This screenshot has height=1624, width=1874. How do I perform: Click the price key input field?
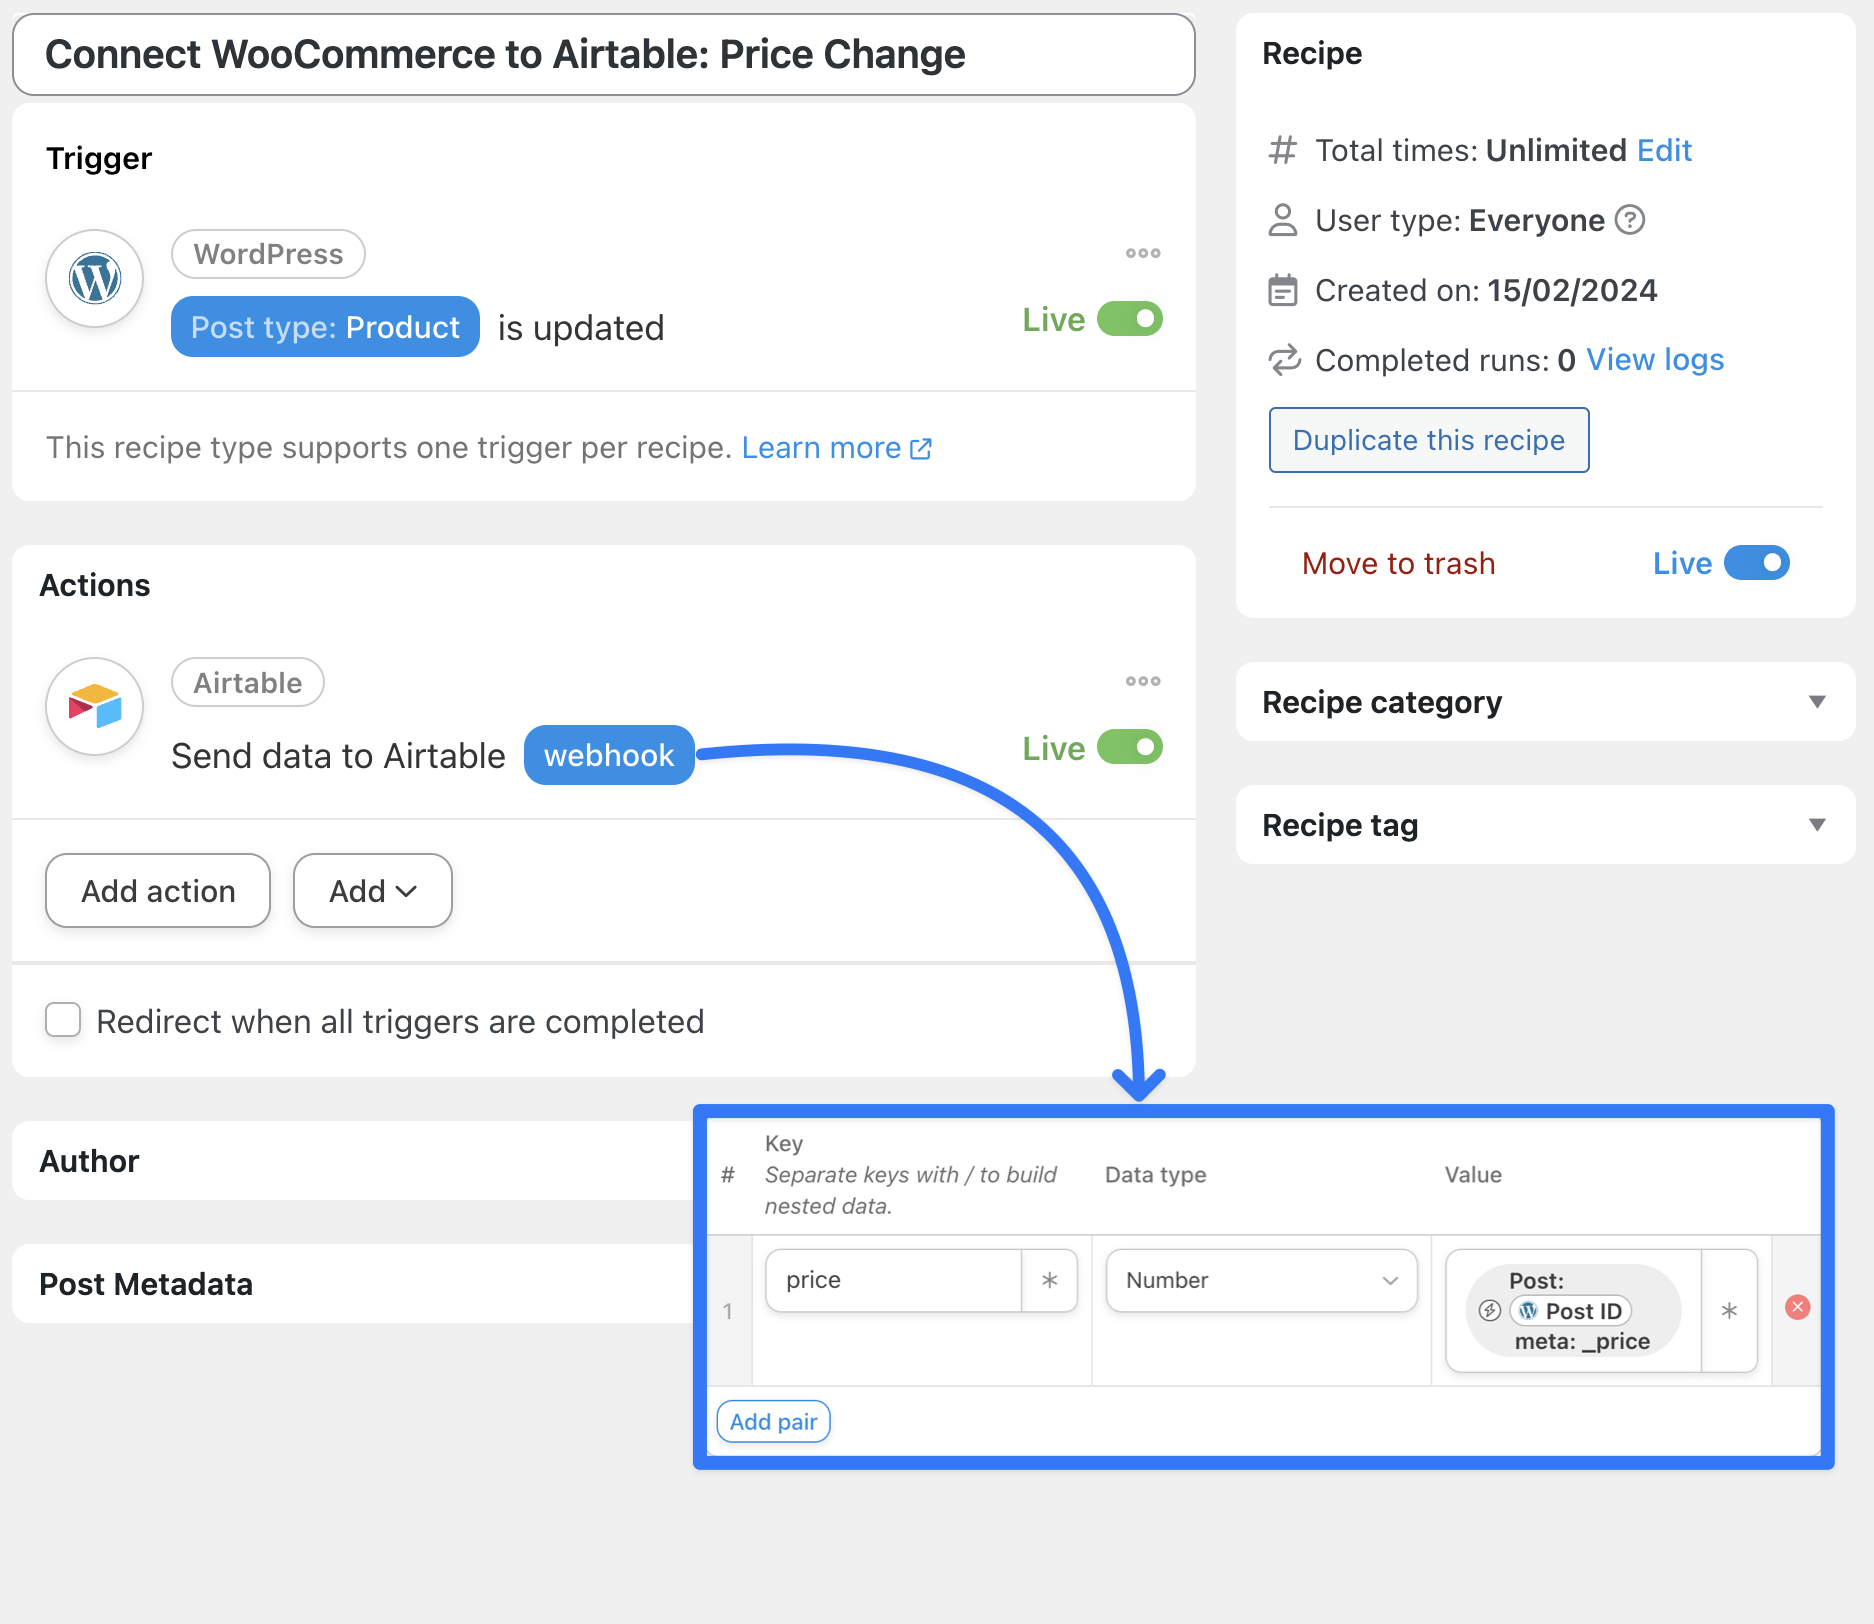[x=893, y=1280]
